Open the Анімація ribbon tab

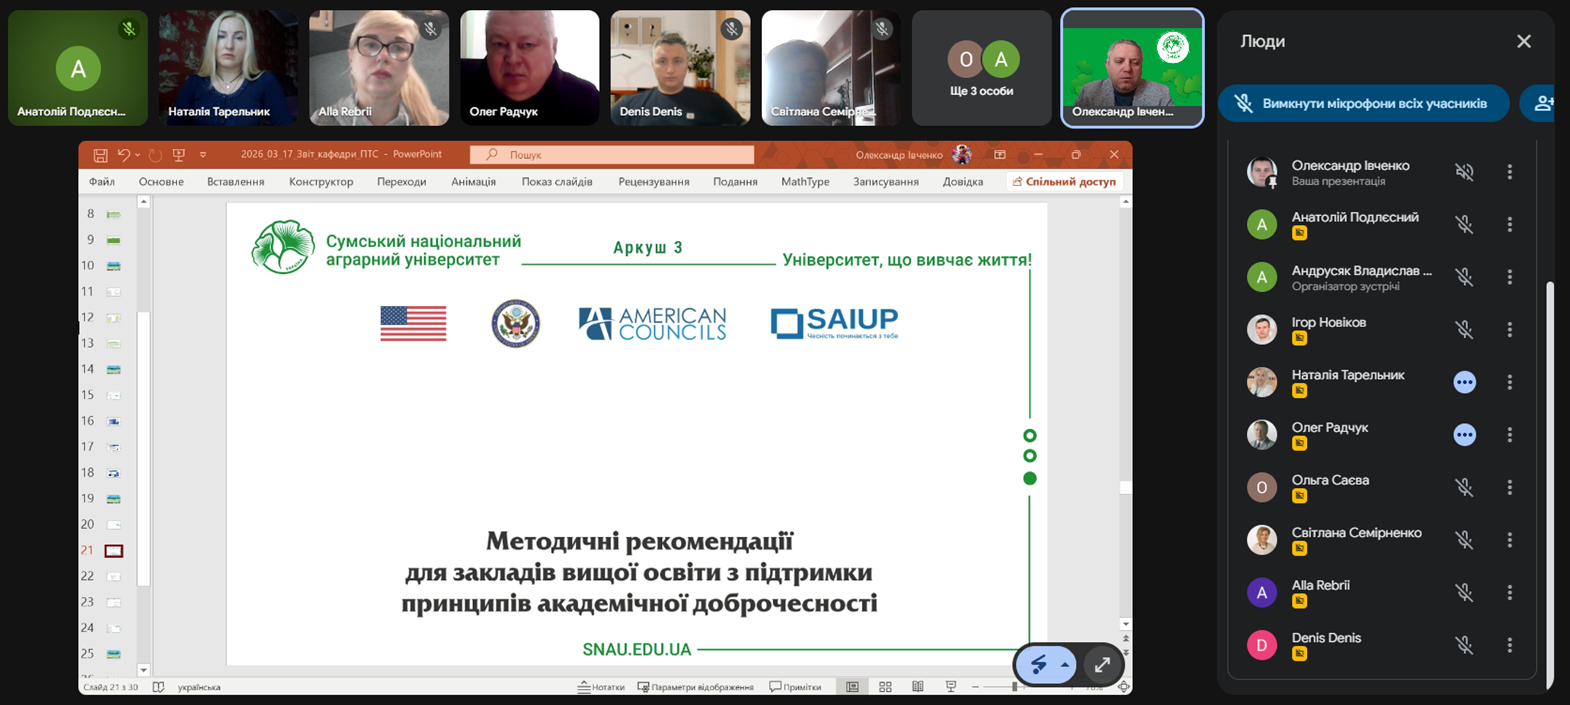[x=473, y=182]
